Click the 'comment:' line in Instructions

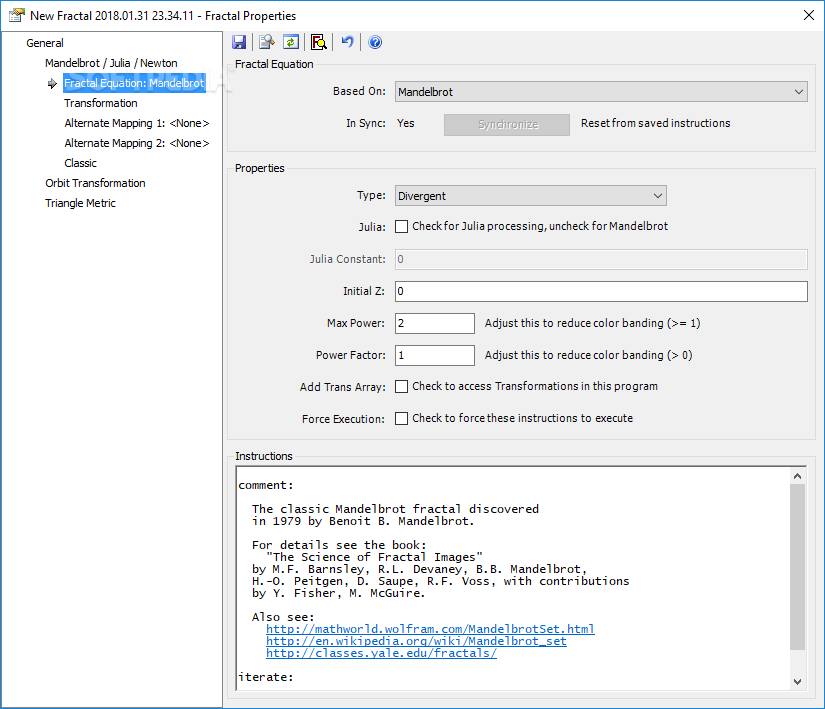[266, 485]
